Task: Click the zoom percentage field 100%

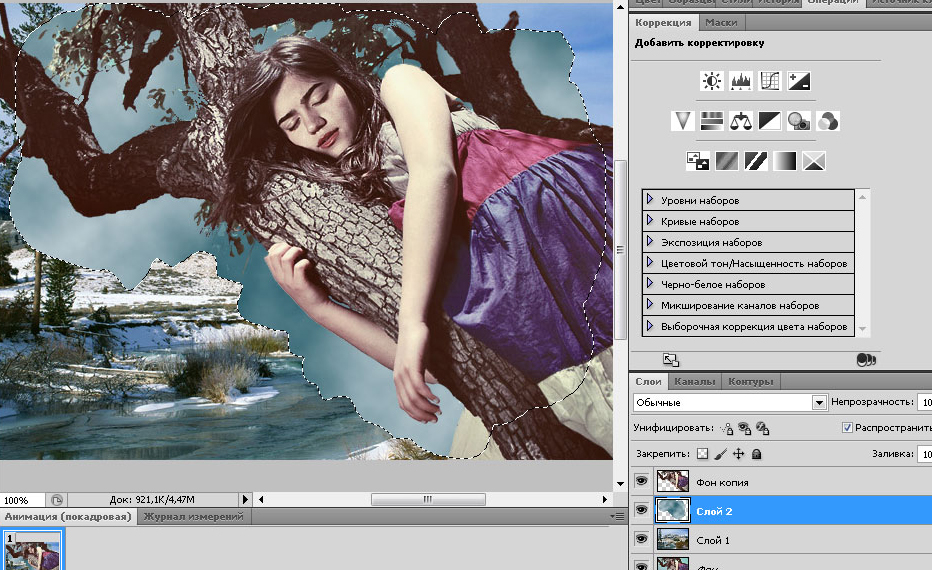Action: coord(21,500)
